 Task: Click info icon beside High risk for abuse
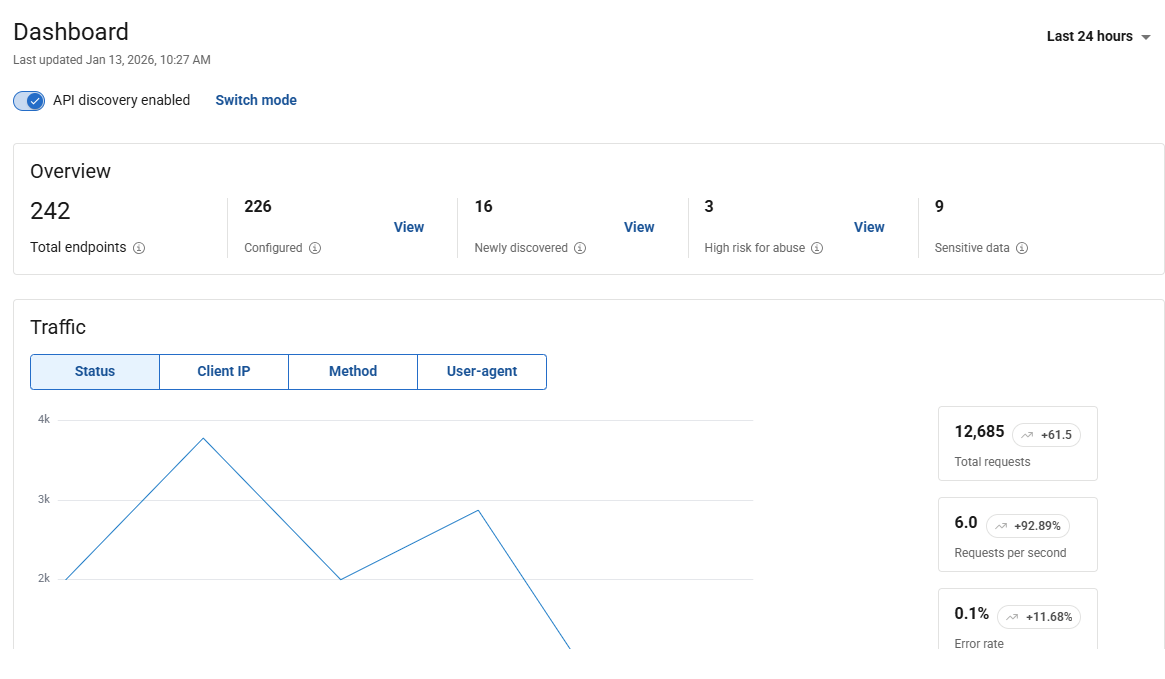click(x=817, y=248)
